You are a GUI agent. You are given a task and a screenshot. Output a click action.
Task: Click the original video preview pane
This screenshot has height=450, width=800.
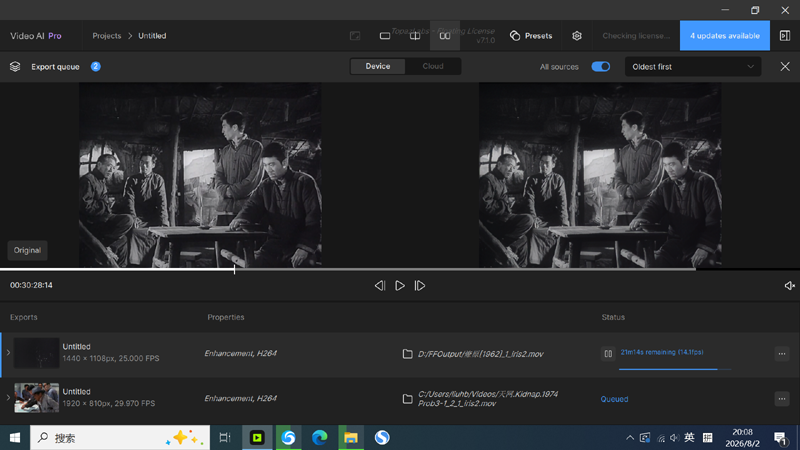pyautogui.click(x=200, y=175)
